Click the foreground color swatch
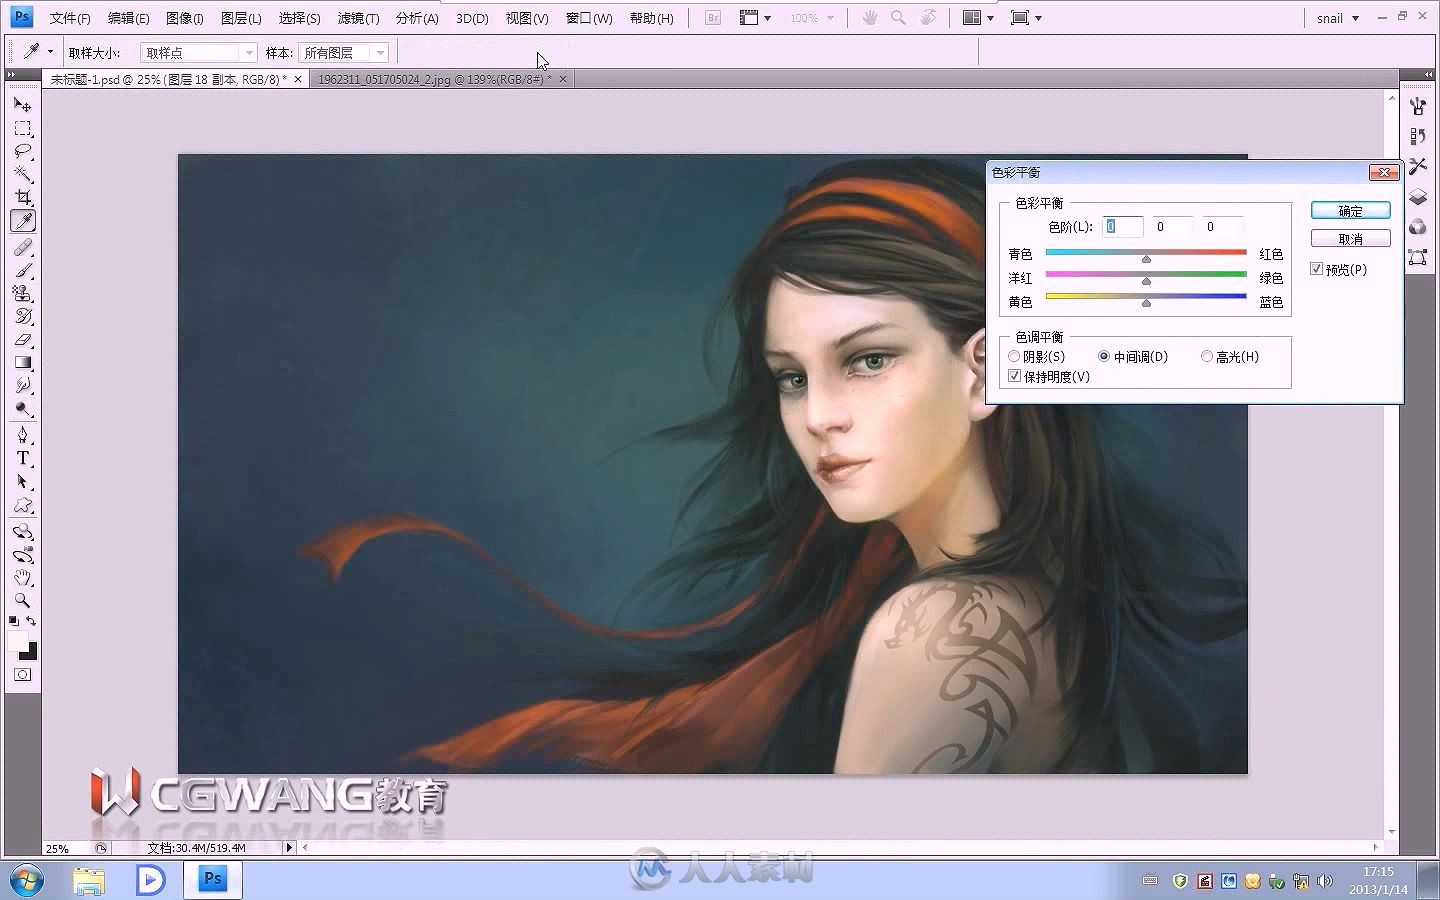 tap(17, 641)
